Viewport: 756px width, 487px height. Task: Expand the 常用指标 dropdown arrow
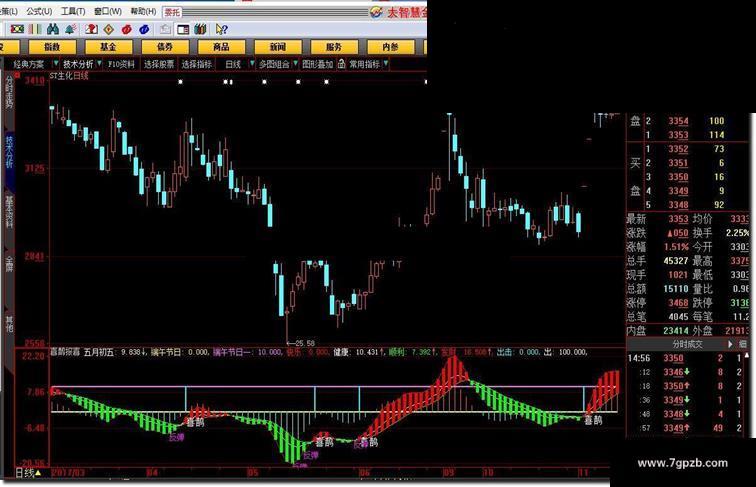386,63
